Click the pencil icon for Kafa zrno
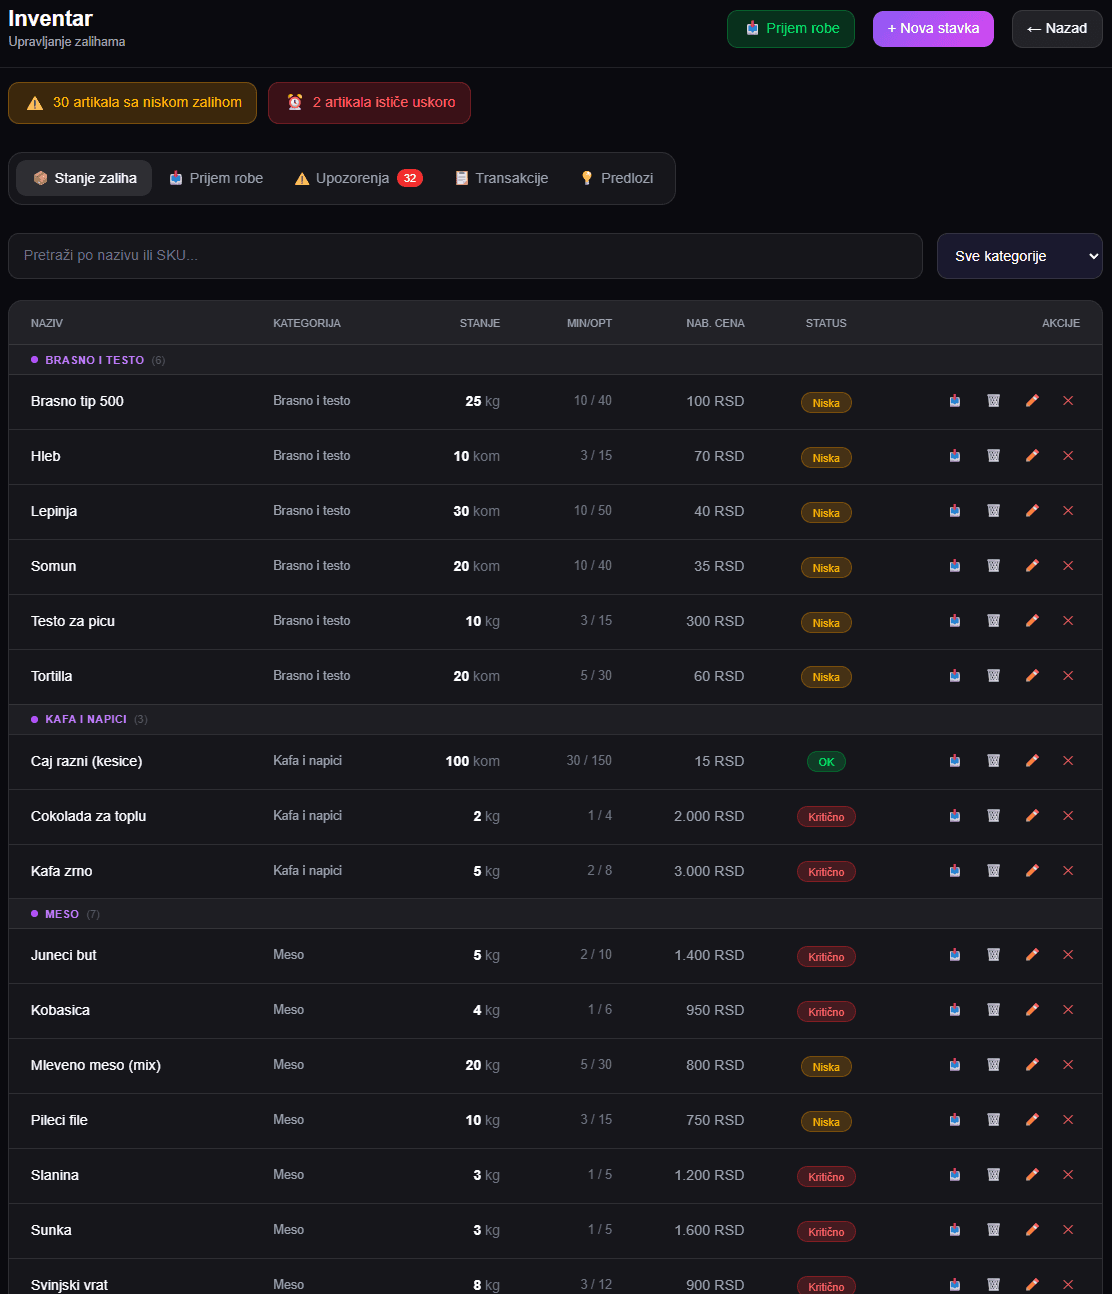1112x1294 pixels. (x=1032, y=871)
